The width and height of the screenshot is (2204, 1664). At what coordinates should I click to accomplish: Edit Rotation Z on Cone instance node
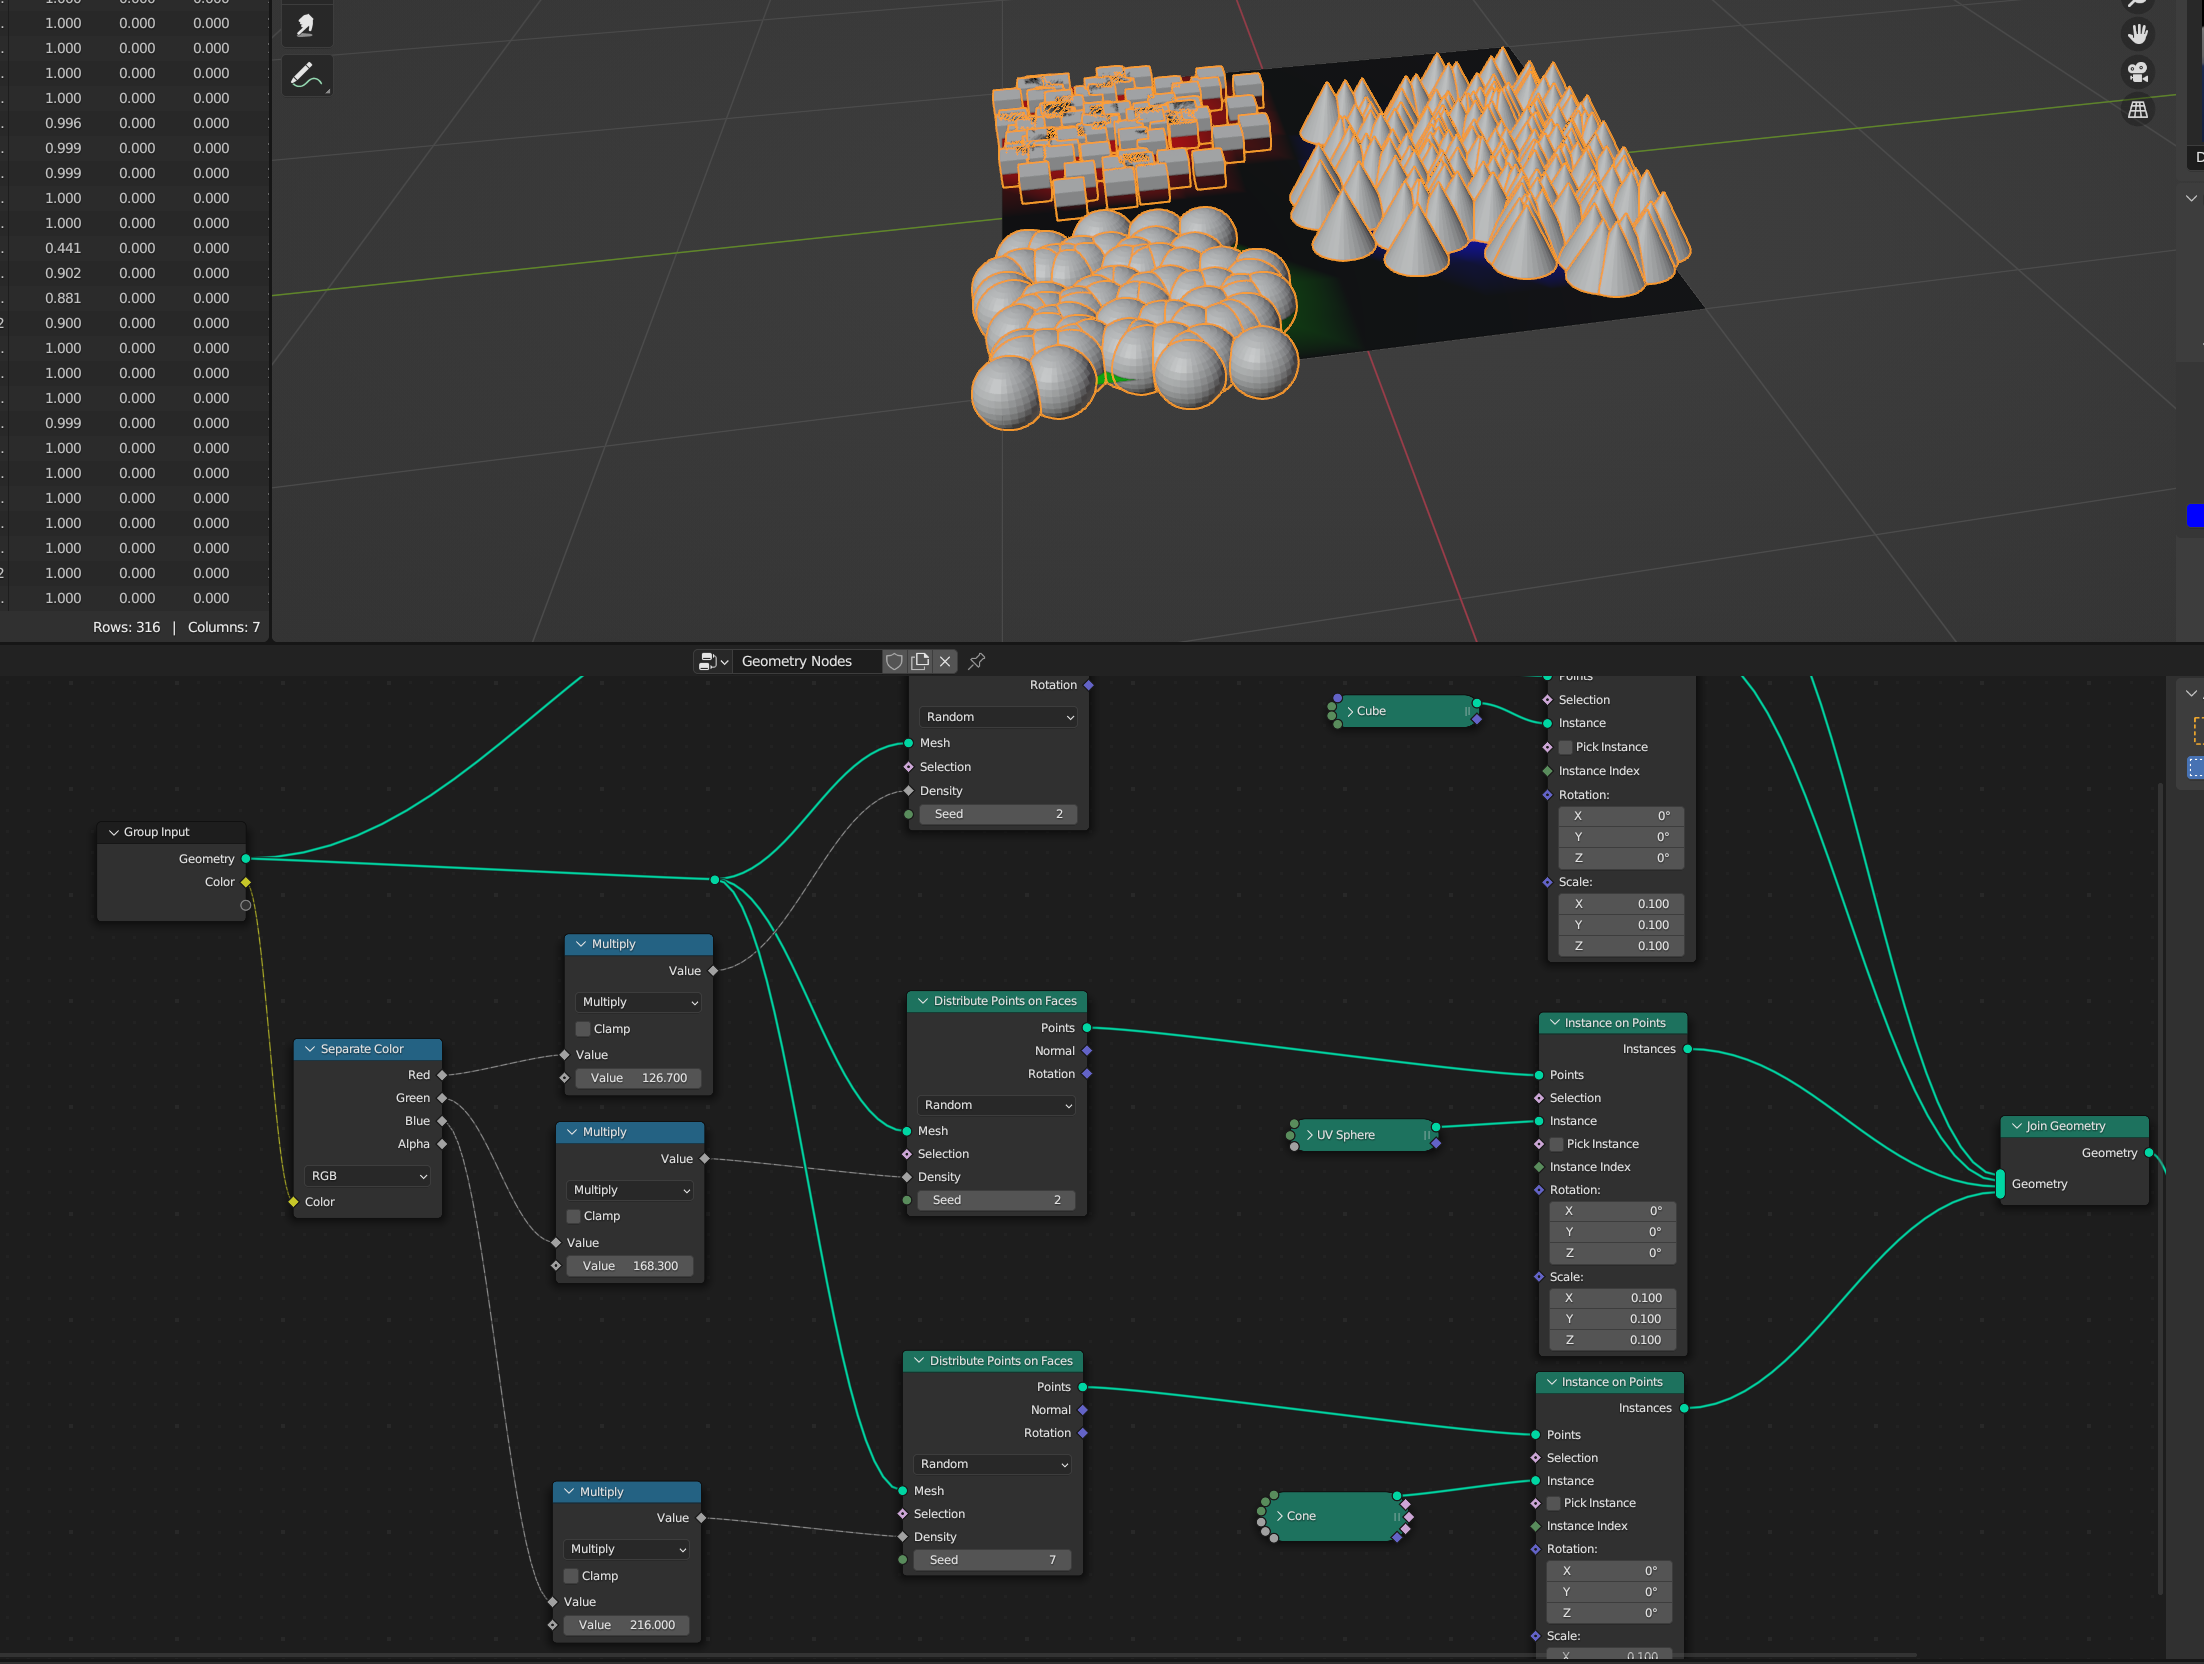[1610, 1613]
